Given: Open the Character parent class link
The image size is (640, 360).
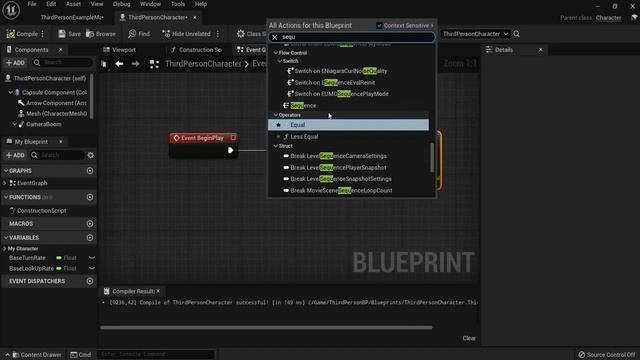Looking at the screenshot, I should 608,18.
